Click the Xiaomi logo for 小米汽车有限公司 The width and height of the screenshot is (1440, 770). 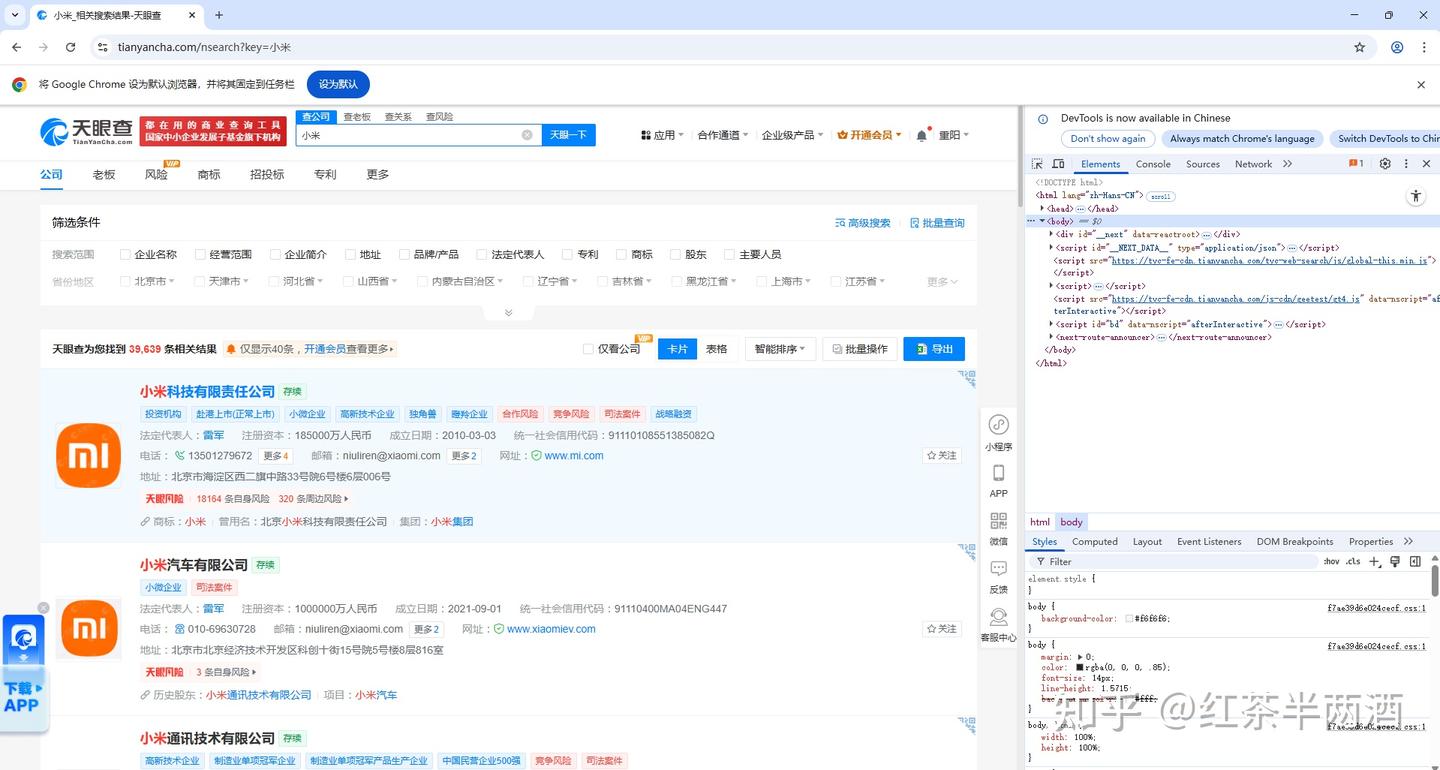[x=89, y=628]
